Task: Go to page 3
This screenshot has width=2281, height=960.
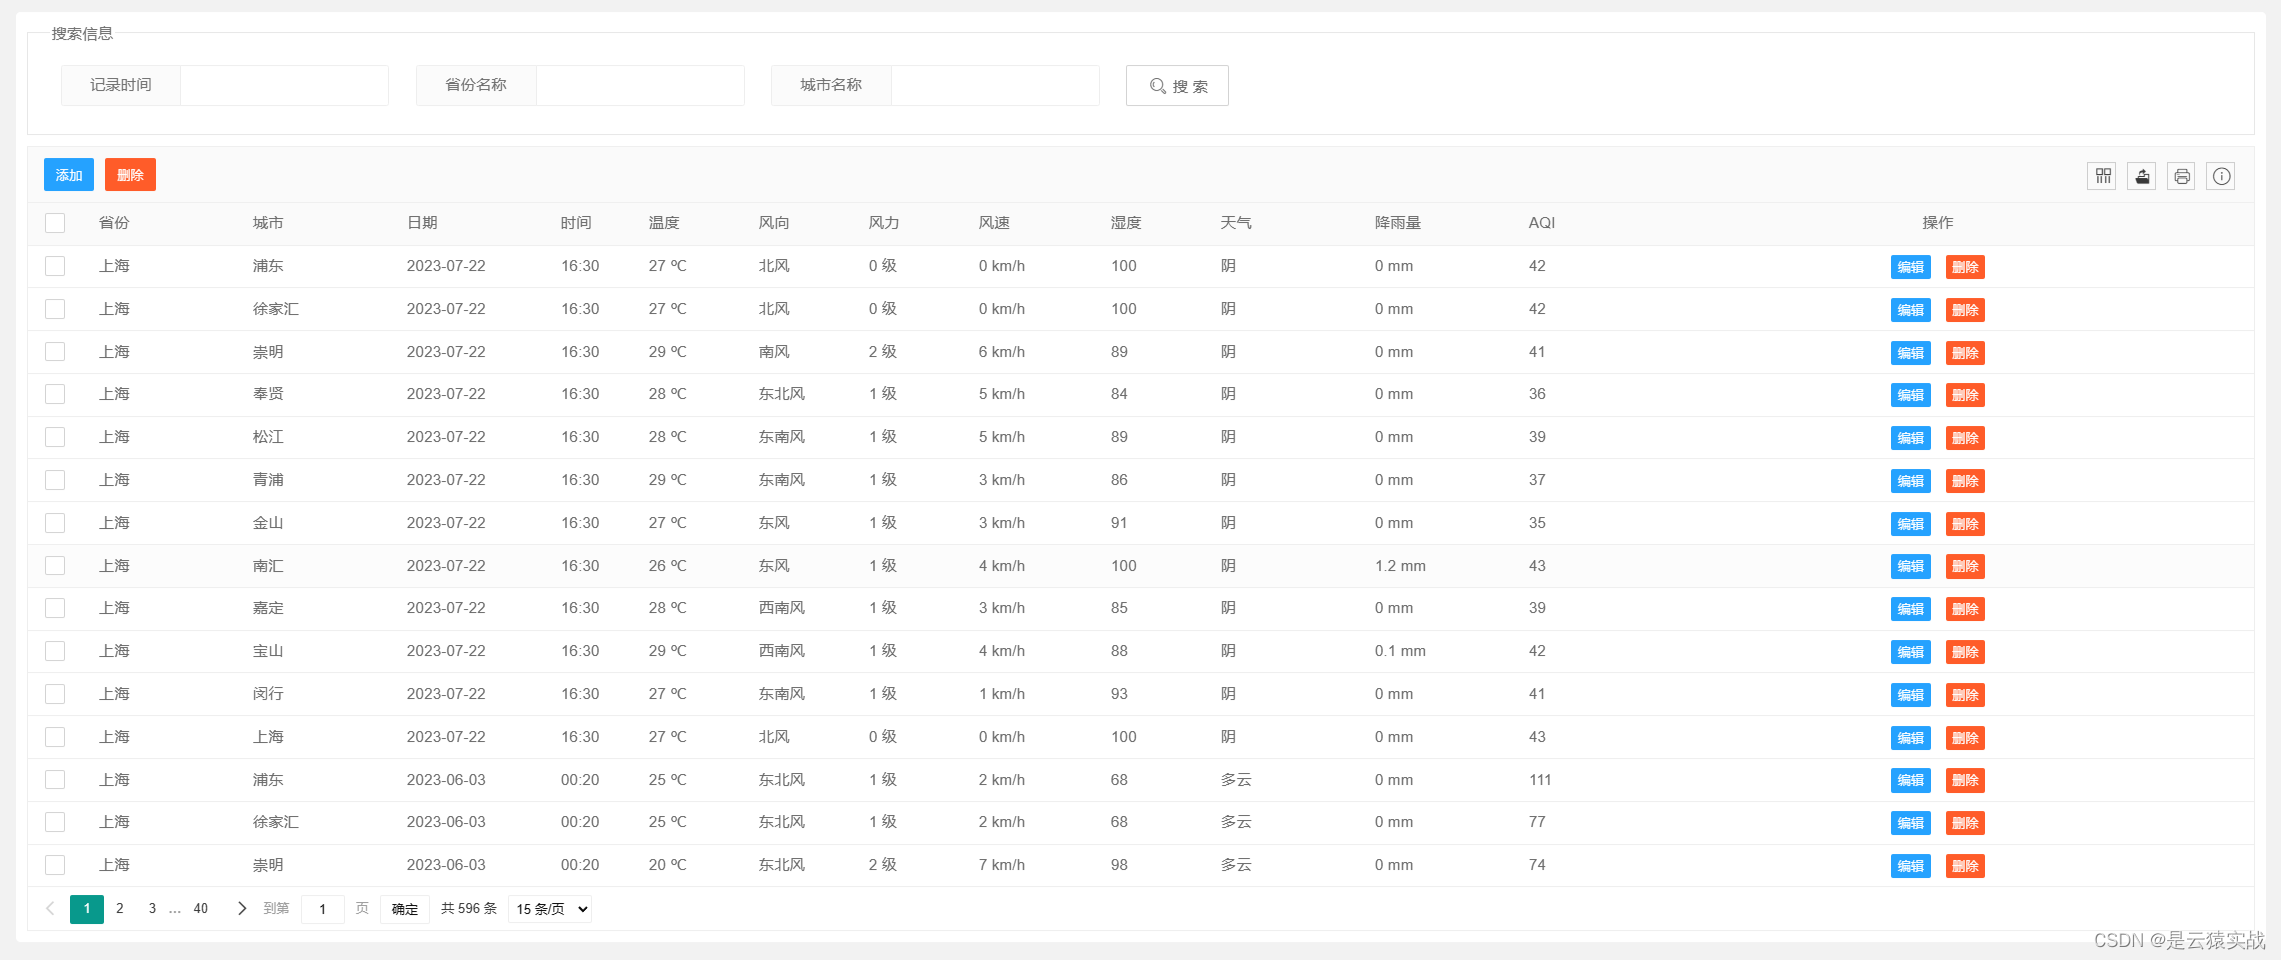Action: pos(152,908)
